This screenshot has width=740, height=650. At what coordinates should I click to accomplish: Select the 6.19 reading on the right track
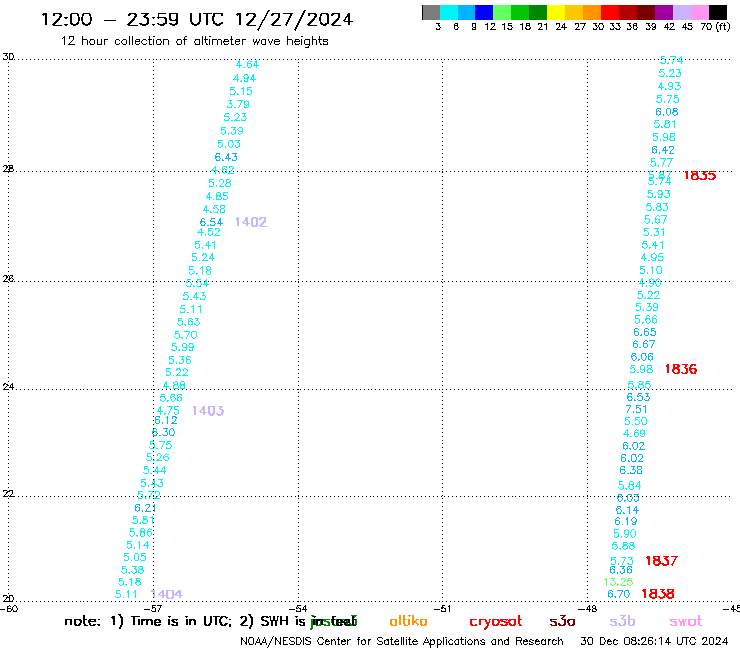626,522
